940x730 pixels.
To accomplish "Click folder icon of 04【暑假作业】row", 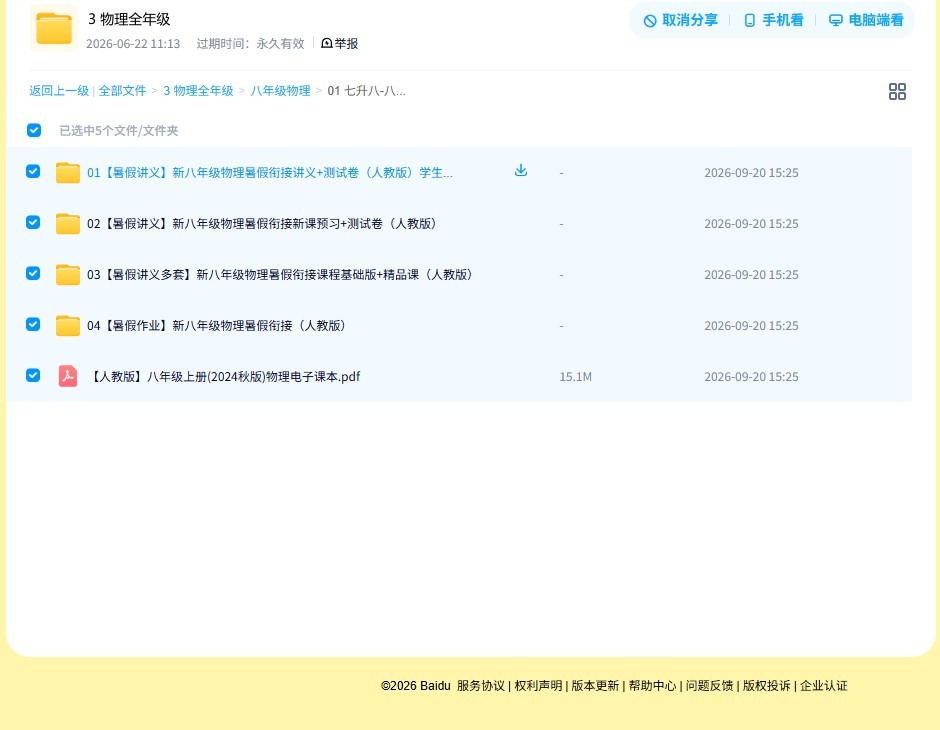I will (x=68, y=325).
